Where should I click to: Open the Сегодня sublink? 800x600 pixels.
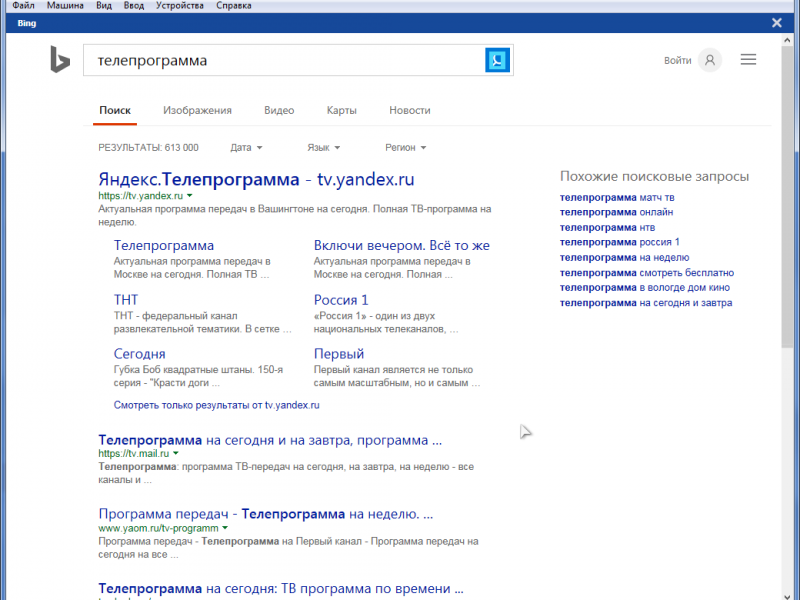139,354
